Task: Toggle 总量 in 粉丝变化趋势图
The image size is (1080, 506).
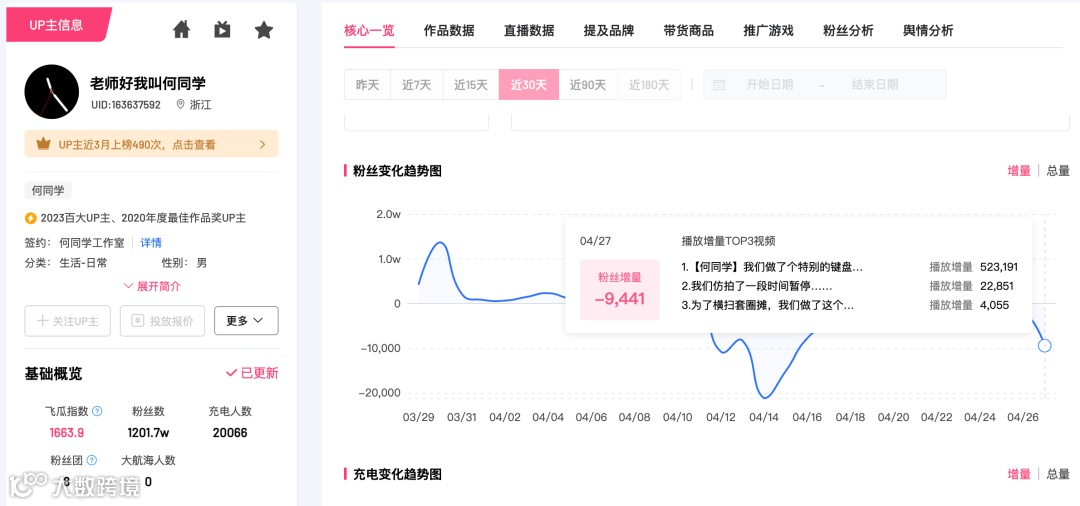Action: coord(1058,171)
